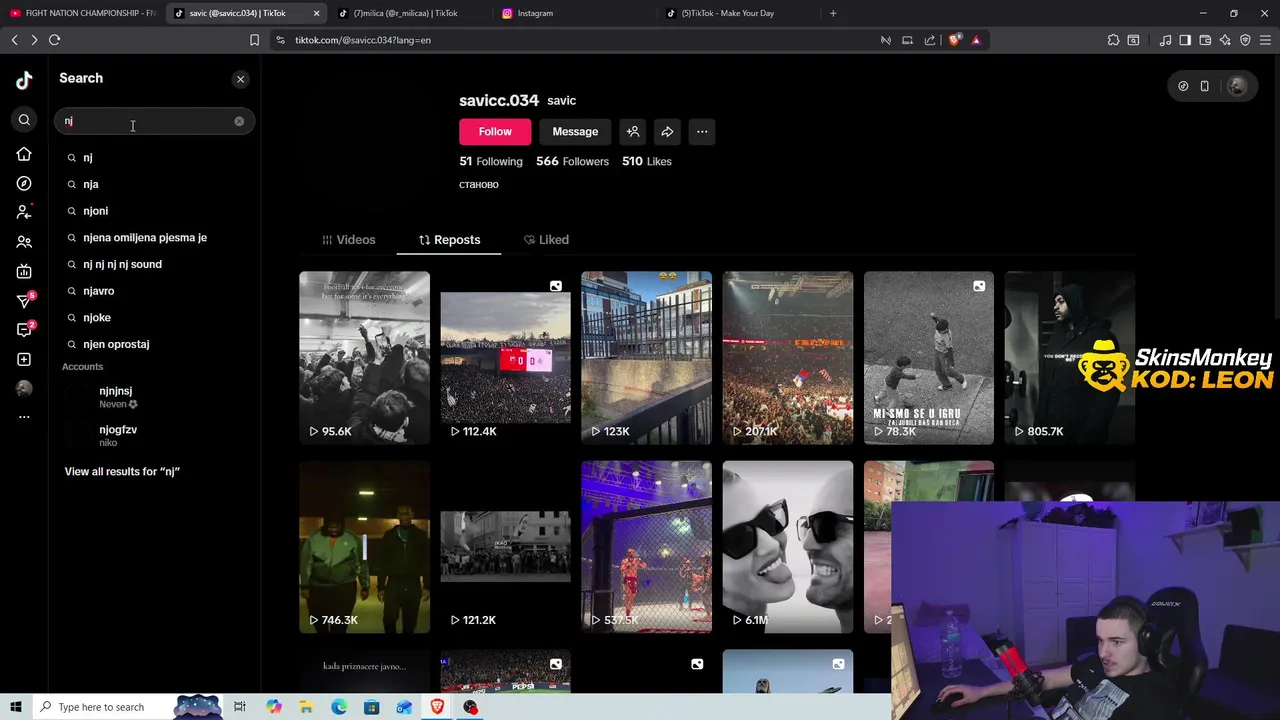Click the browser back arrow
This screenshot has height=720, width=1280.
pyautogui.click(x=14, y=40)
